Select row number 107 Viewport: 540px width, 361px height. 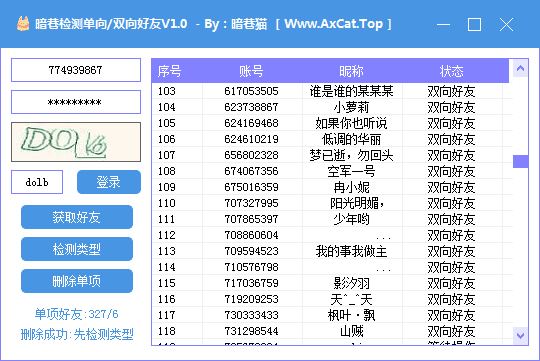tap(167, 155)
